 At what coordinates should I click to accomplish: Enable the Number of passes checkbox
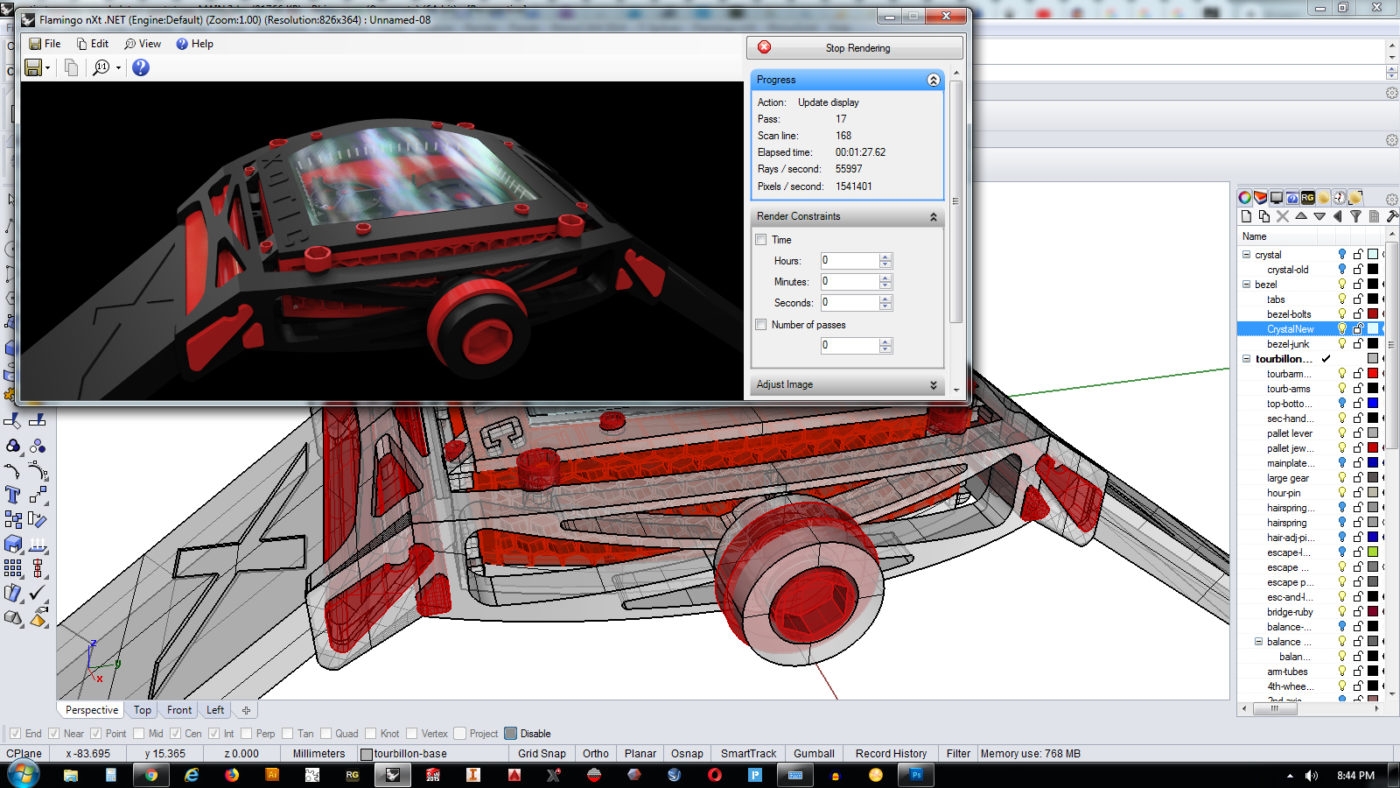tap(761, 325)
